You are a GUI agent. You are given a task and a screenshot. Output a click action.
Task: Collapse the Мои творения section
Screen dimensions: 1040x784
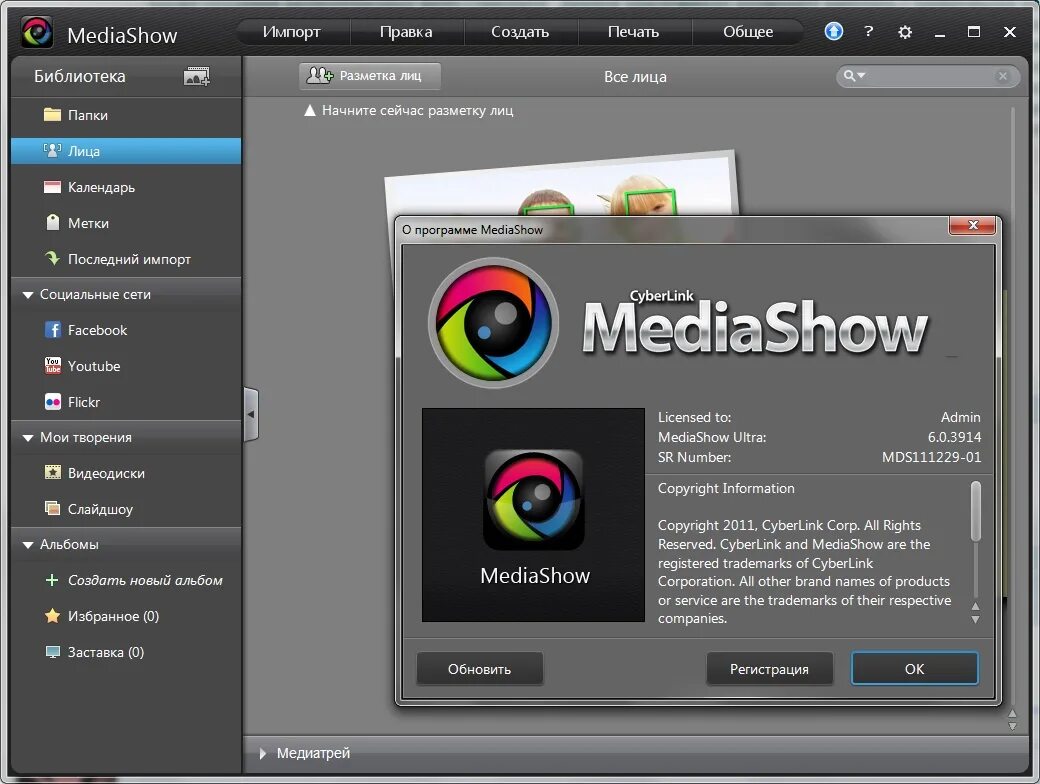[x=28, y=438]
